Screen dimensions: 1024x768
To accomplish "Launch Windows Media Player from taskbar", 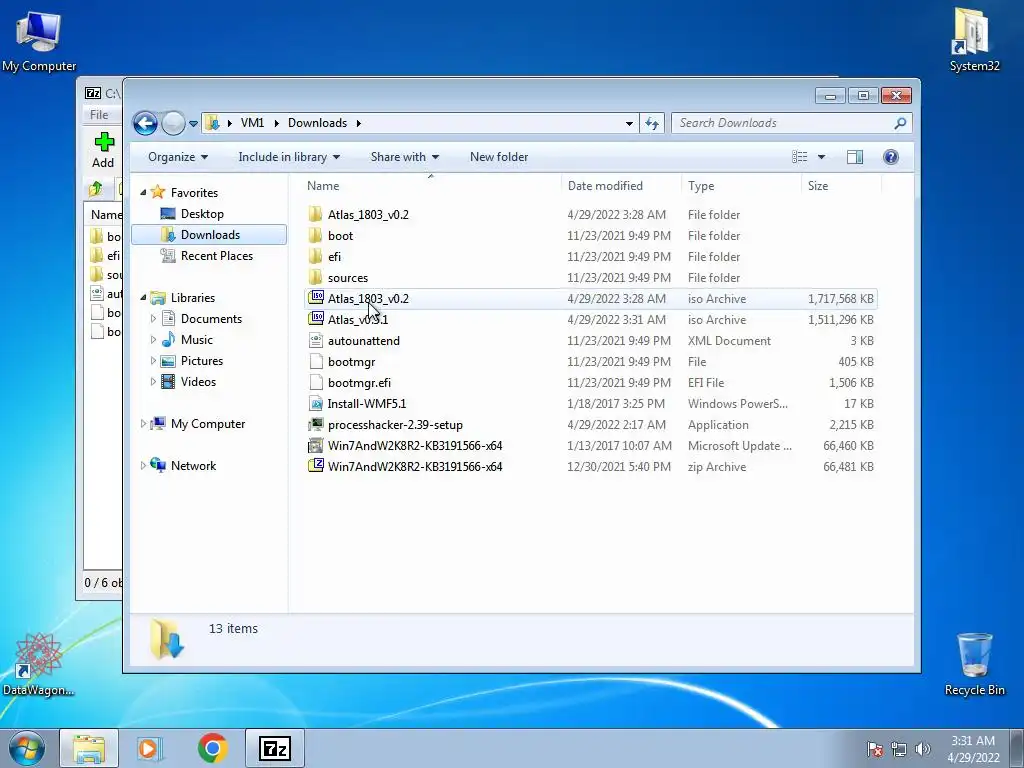I will (x=150, y=748).
